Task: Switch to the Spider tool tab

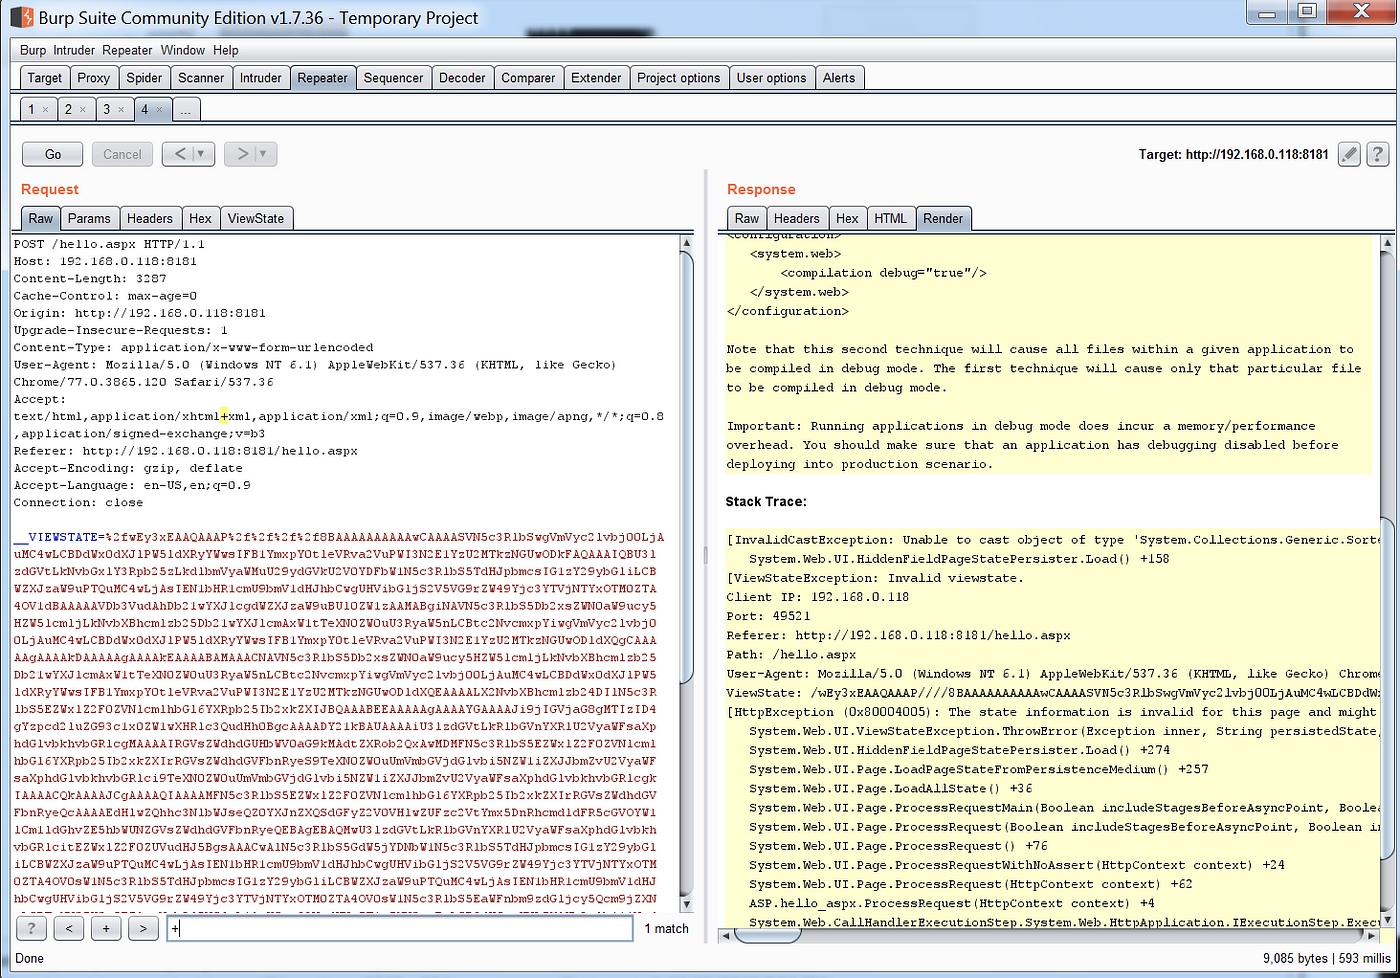Action: tap(144, 78)
